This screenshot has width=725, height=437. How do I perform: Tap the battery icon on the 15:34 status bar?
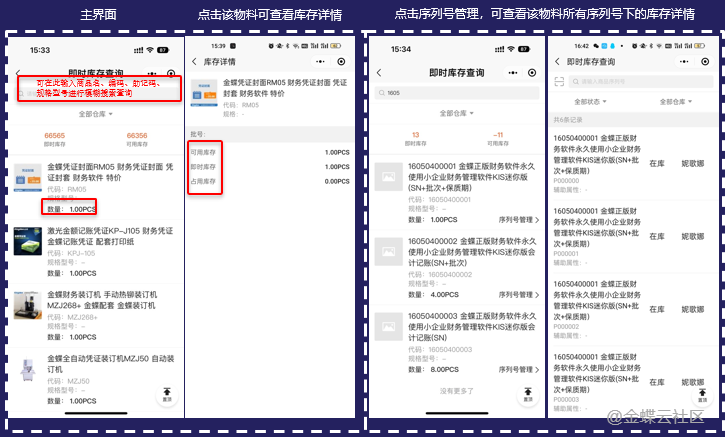pyautogui.click(x=524, y=49)
